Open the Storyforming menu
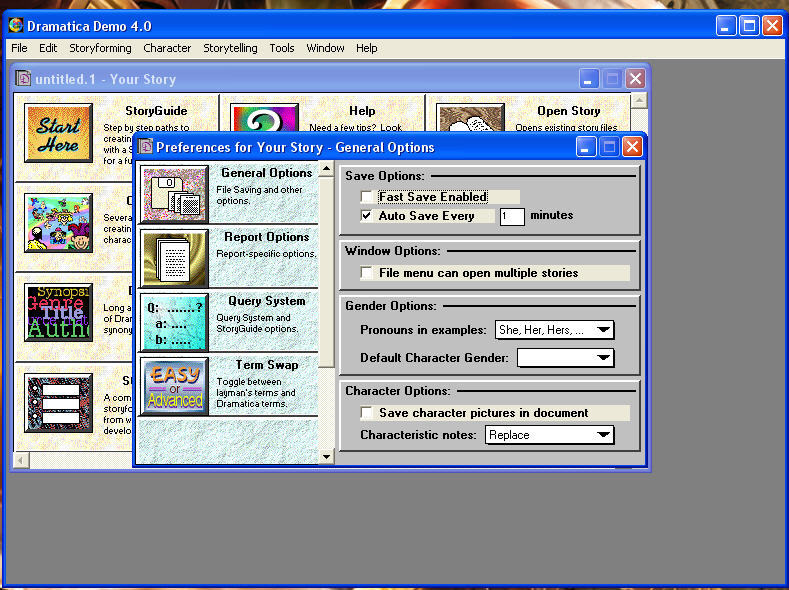Viewport: 789px width, 590px height. (x=100, y=48)
